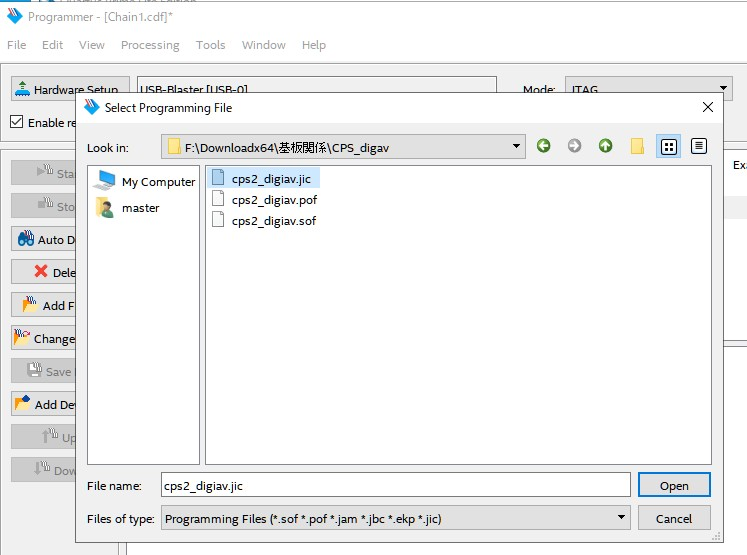Click the File name input field
The width and height of the screenshot is (747, 555).
pyautogui.click(x=395, y=485)
